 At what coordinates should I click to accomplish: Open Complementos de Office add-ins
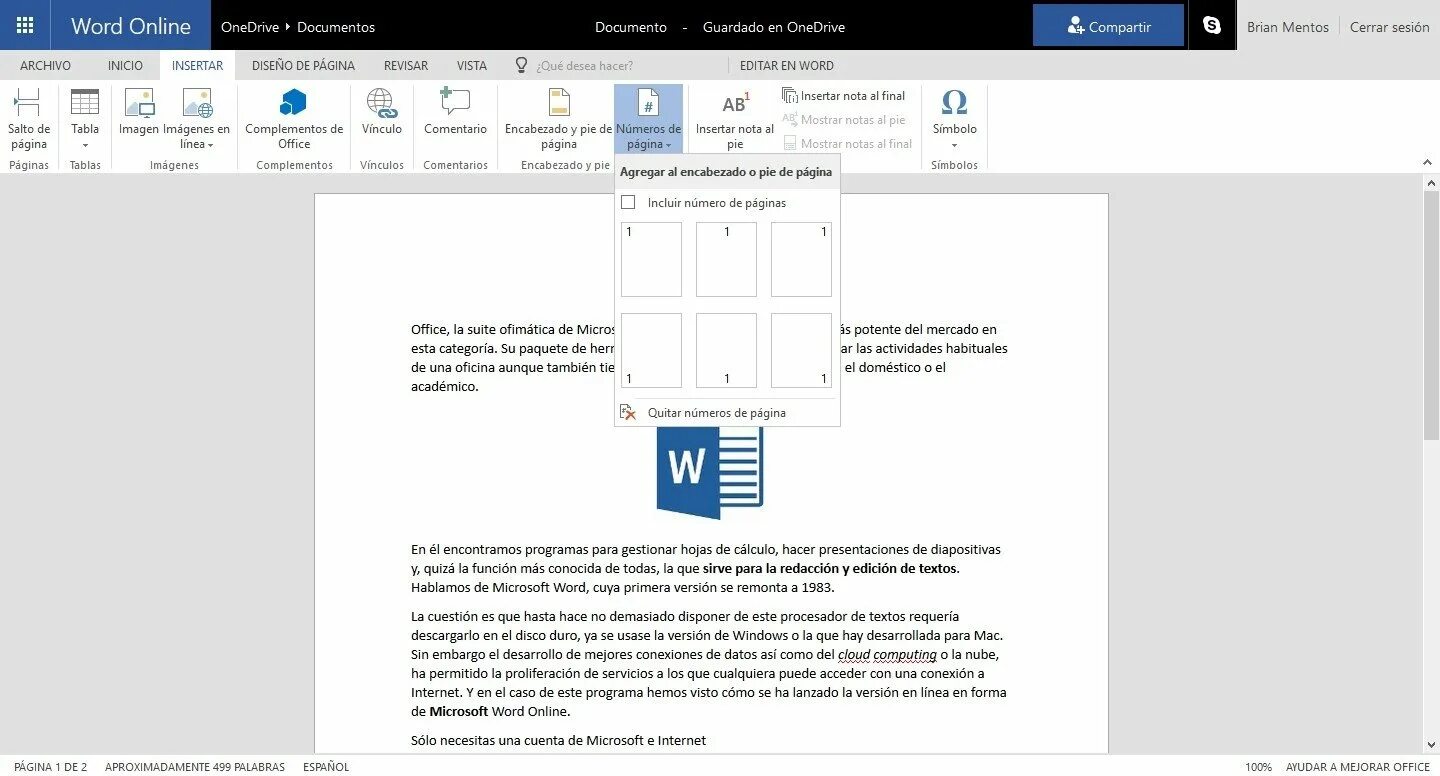pyautogui.click(x=294, y=119)
